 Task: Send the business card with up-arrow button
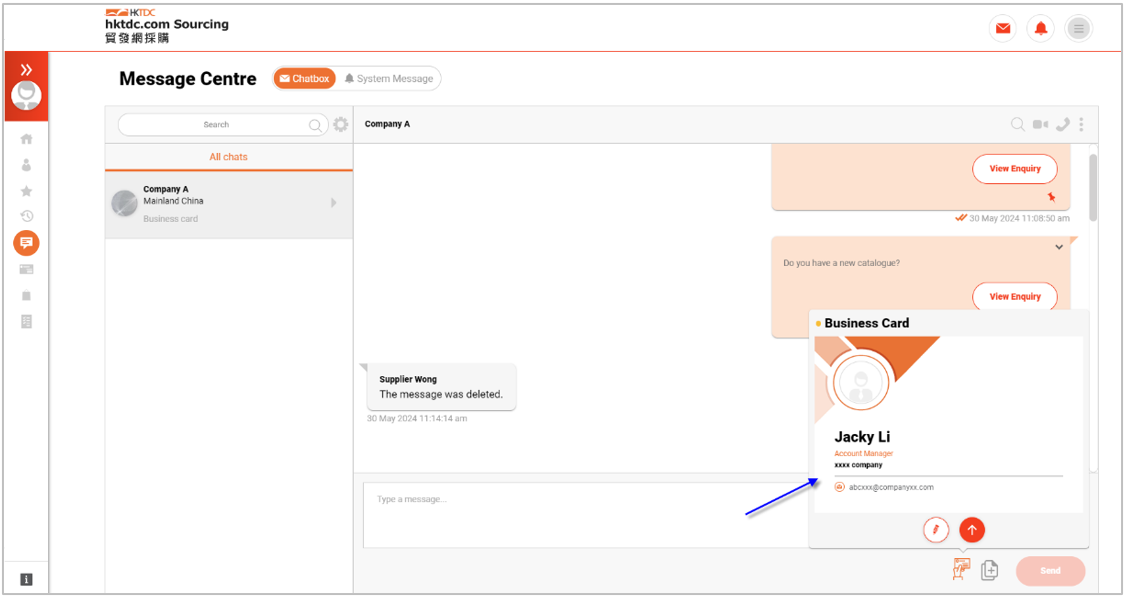[x=972, y=530]
